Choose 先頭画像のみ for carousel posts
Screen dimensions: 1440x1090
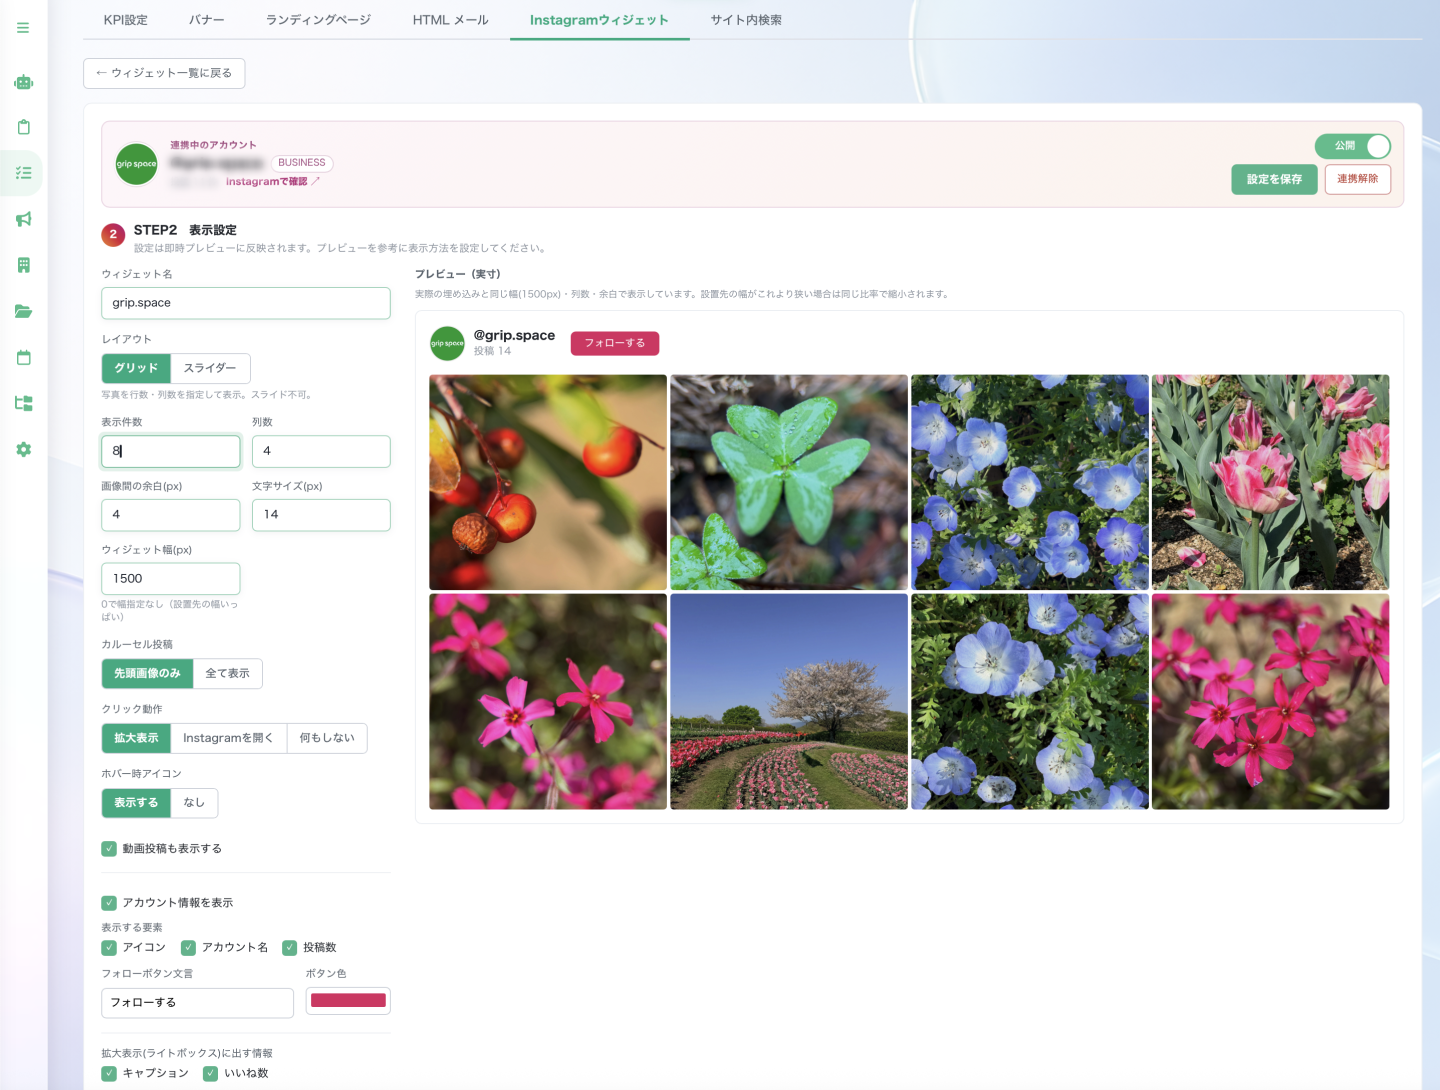click(x=147, y=674)
